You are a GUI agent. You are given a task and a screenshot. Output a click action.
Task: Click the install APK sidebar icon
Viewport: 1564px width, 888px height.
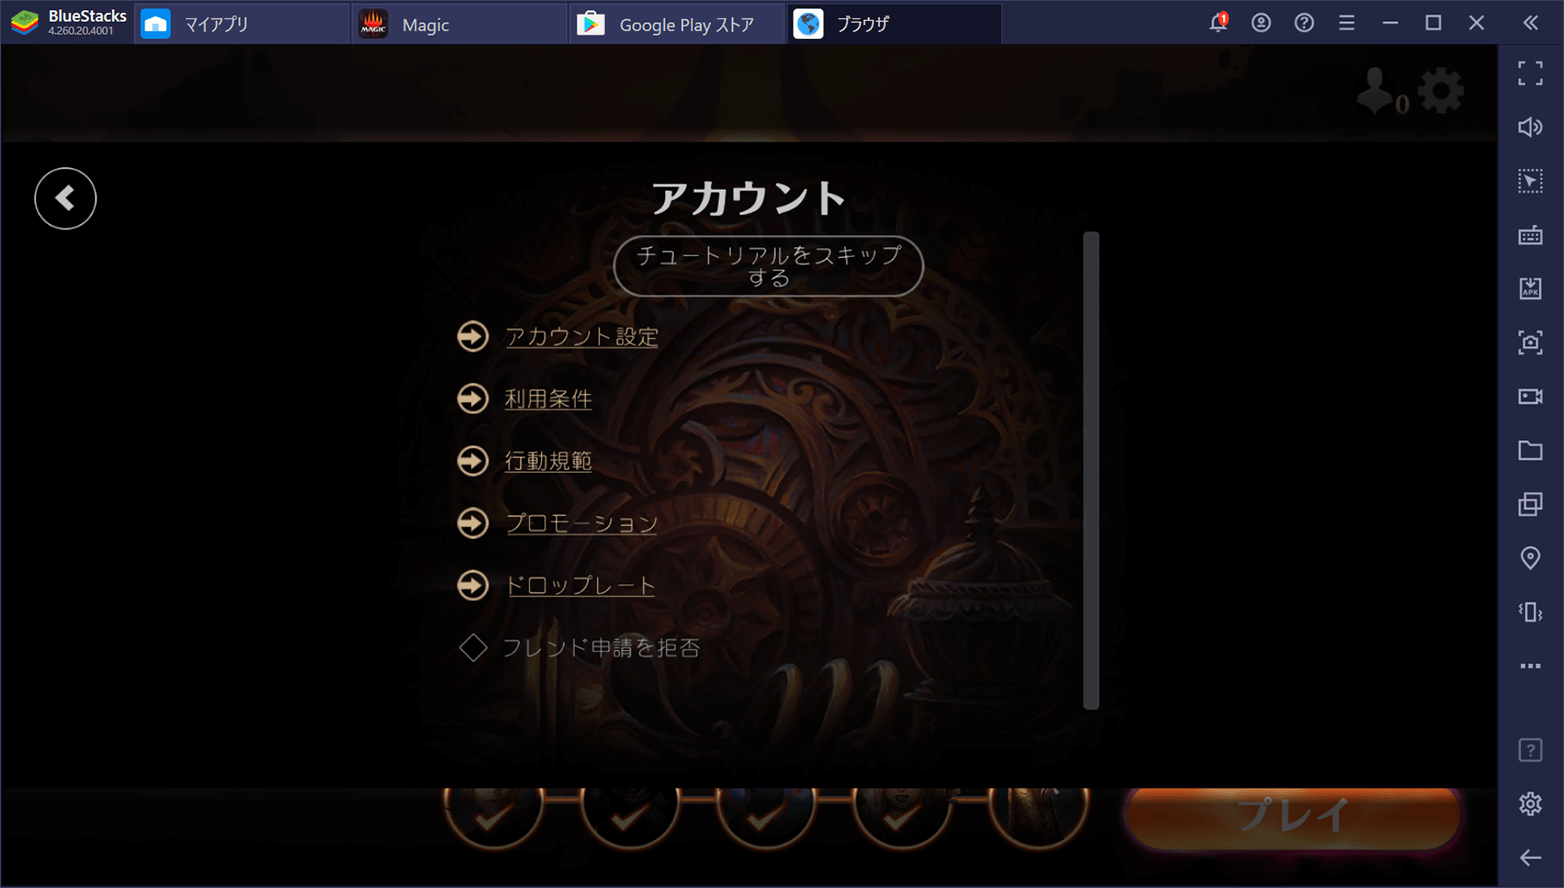[1530, 289]
